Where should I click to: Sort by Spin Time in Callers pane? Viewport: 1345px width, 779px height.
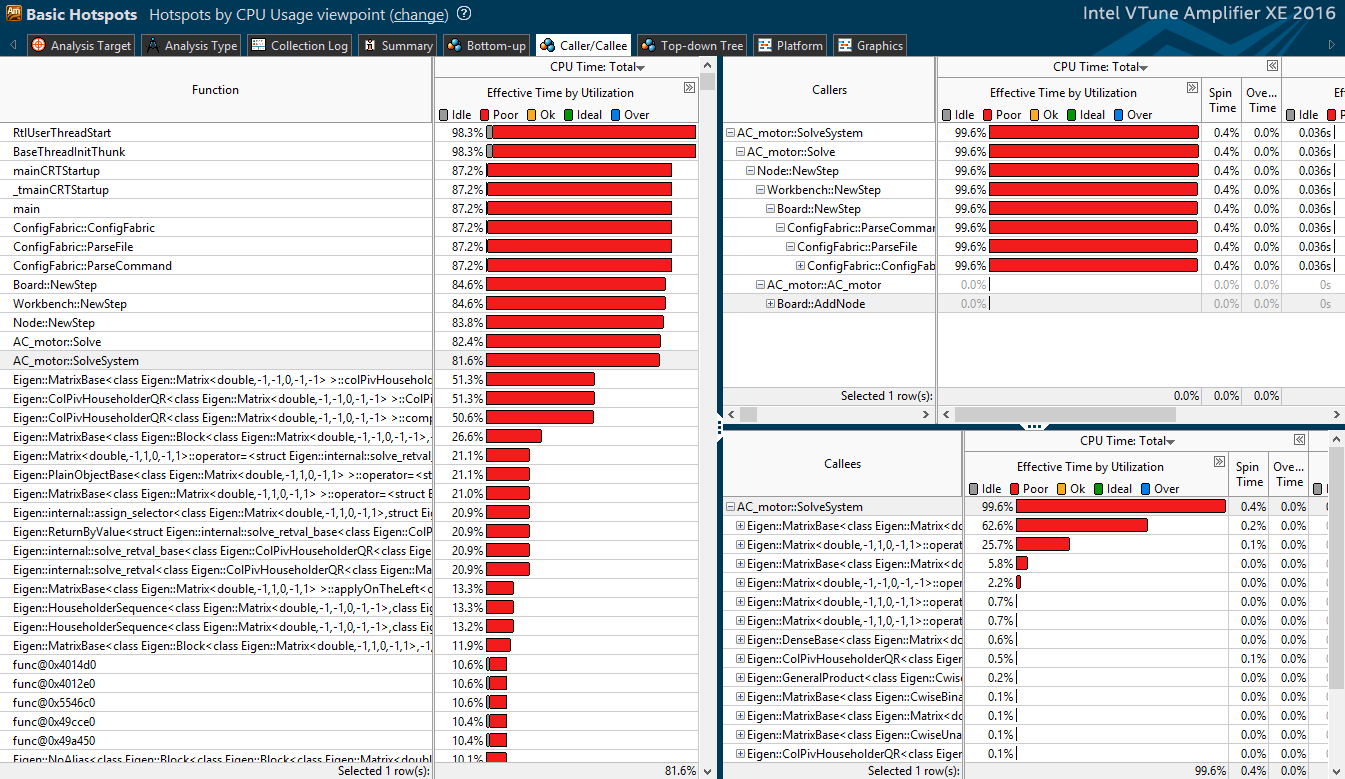pyautogui.click(x=1222, y=101)
